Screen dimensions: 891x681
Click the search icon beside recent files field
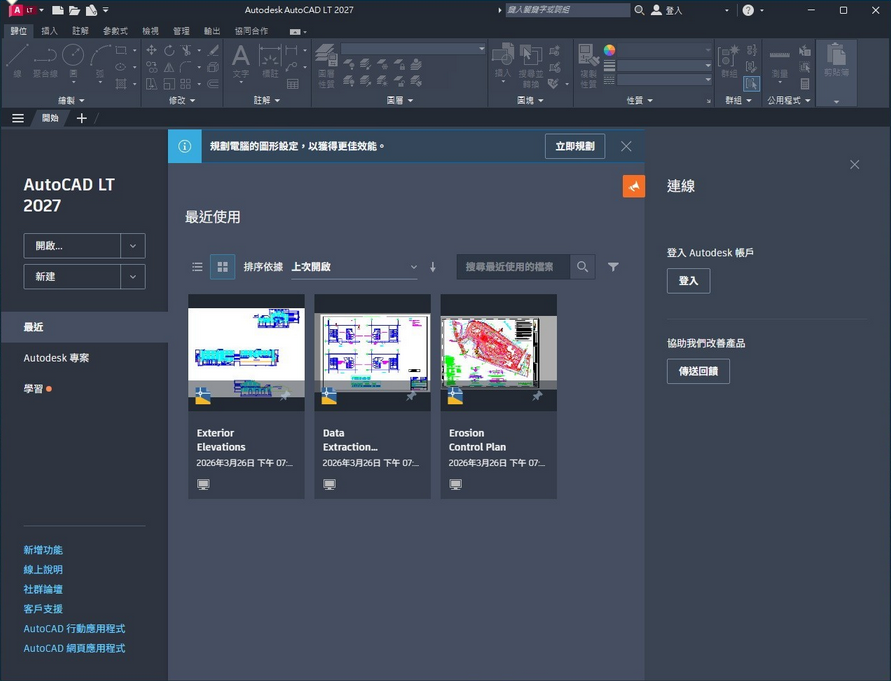tap(582, 267)
